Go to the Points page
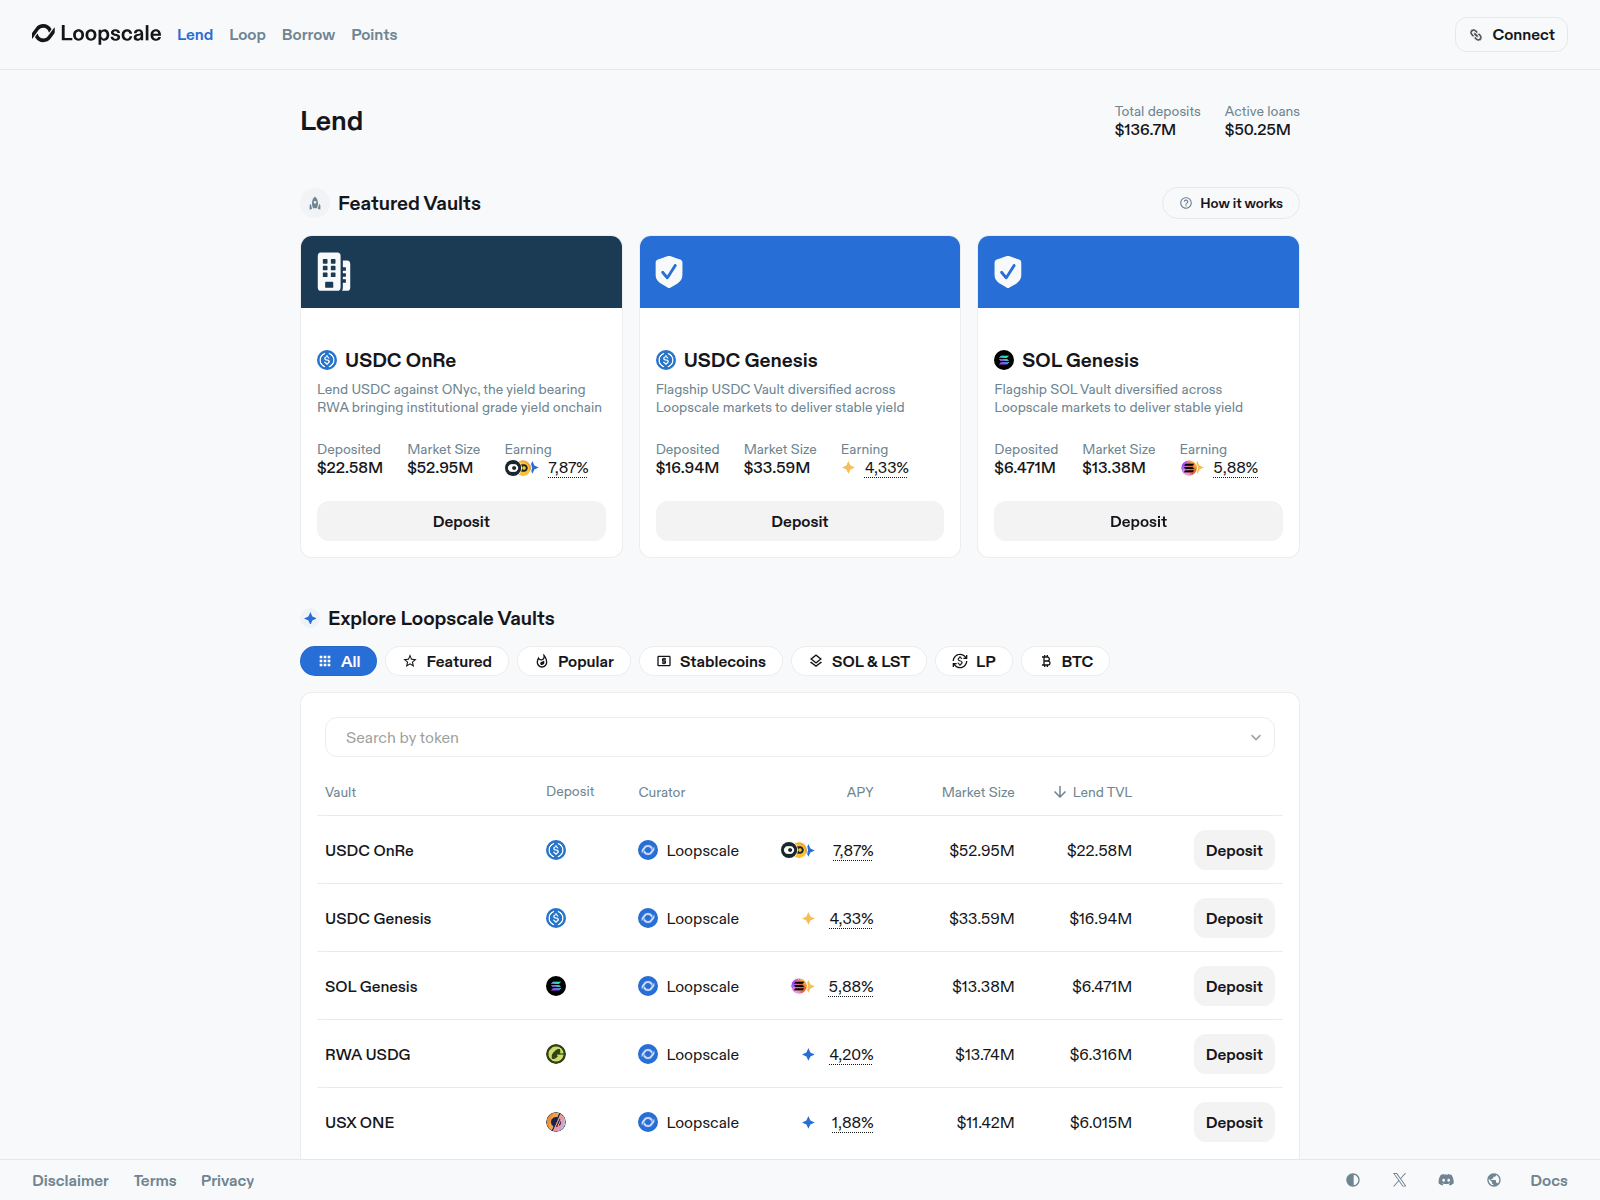Viewport: 1600px width, 1200px height. [374, 34]
